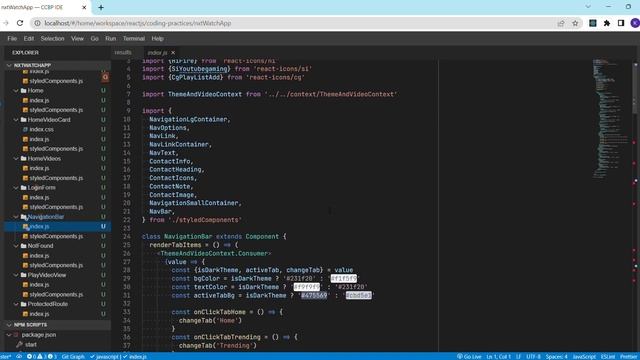Open styledComponents.js under HomeVideos
This screenshot has width=640, height=360.
pyautogui.click(x=56, y=178)
